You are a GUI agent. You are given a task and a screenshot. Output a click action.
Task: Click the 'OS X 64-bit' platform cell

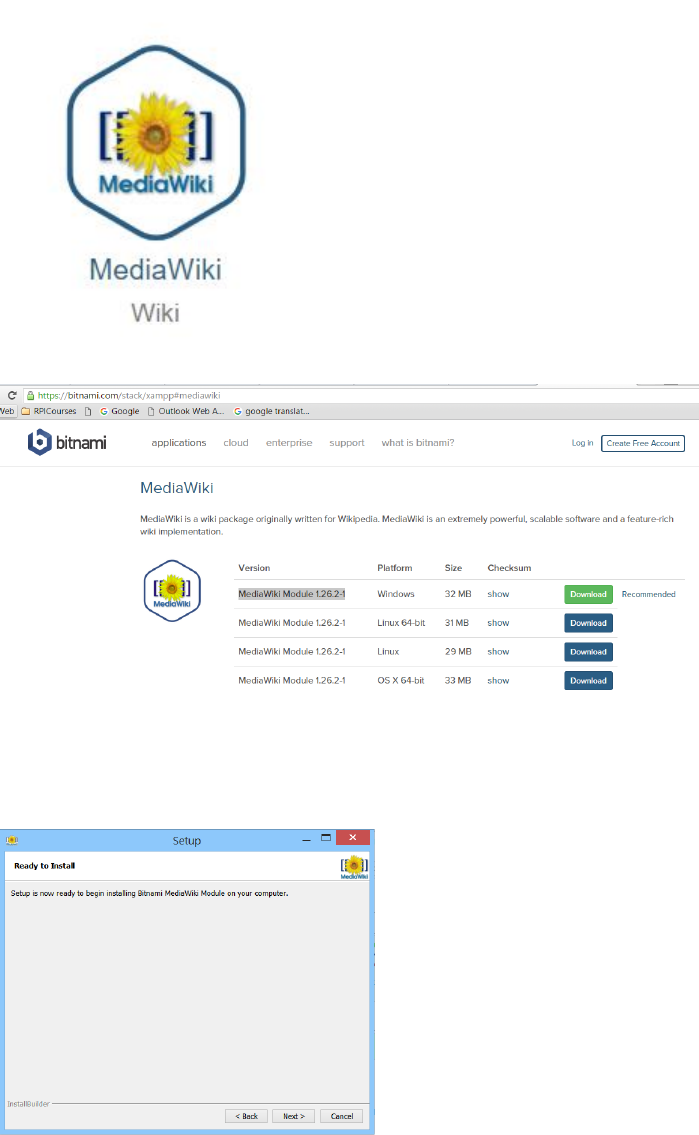click(x=400, y=681)
